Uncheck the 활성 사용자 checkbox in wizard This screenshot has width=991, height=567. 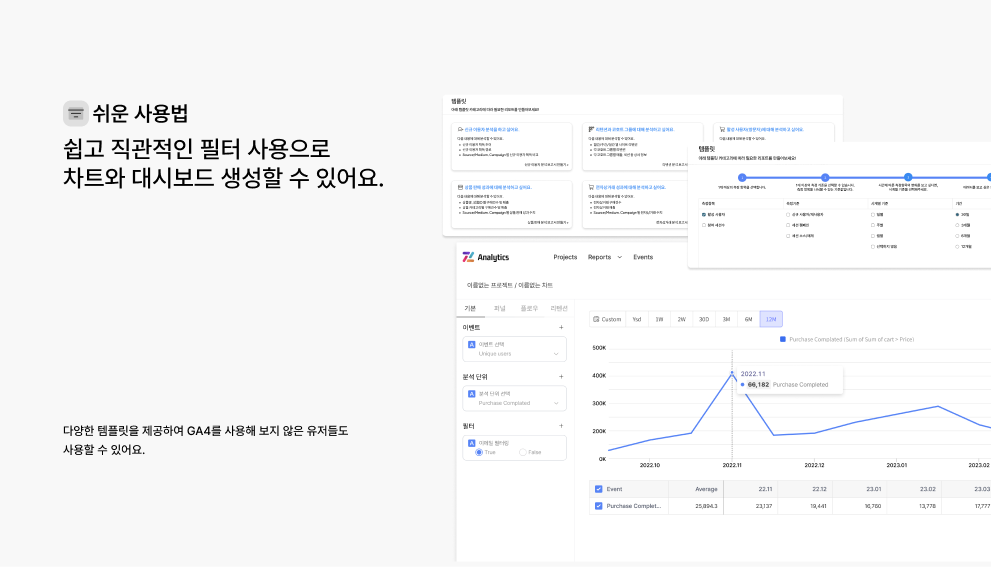pyautogui.click(x=704, y=215)
